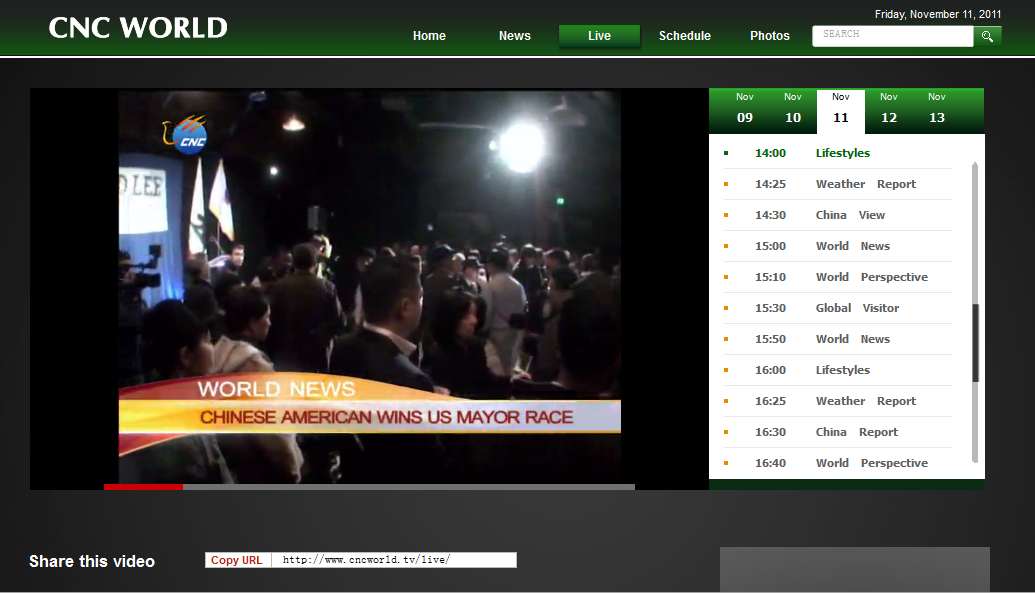Go to the News section
Viewport: 1035px width, 593px height.
tap(515, 36)
